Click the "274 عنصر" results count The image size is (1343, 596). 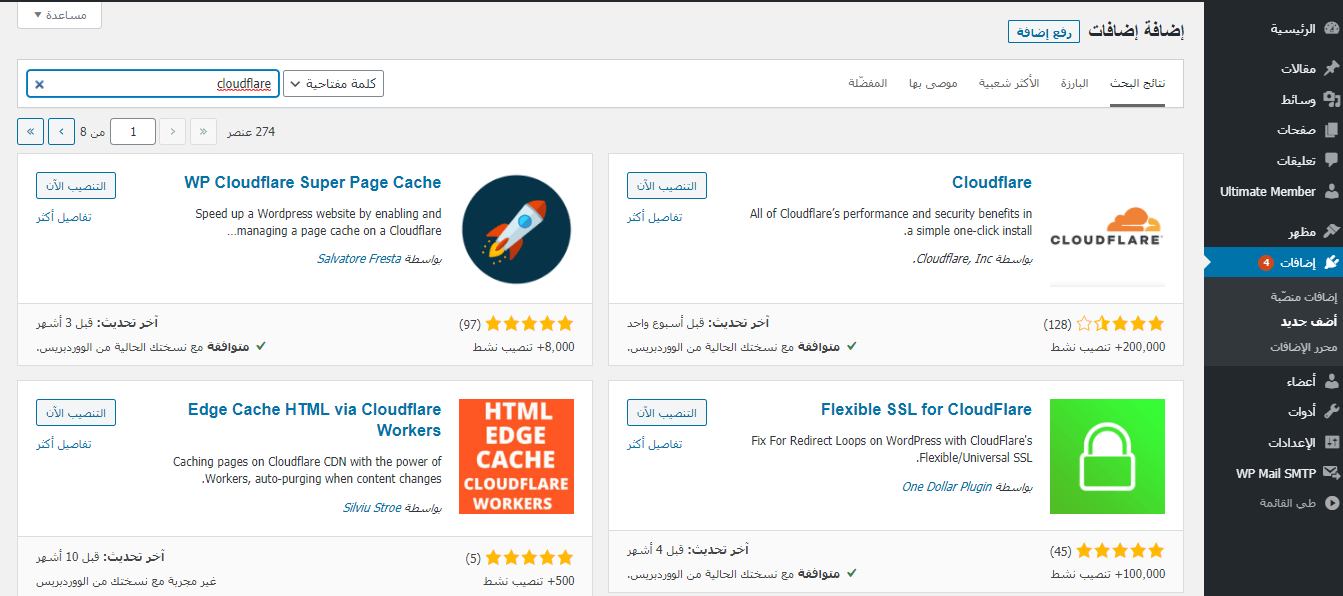point(251,131)
